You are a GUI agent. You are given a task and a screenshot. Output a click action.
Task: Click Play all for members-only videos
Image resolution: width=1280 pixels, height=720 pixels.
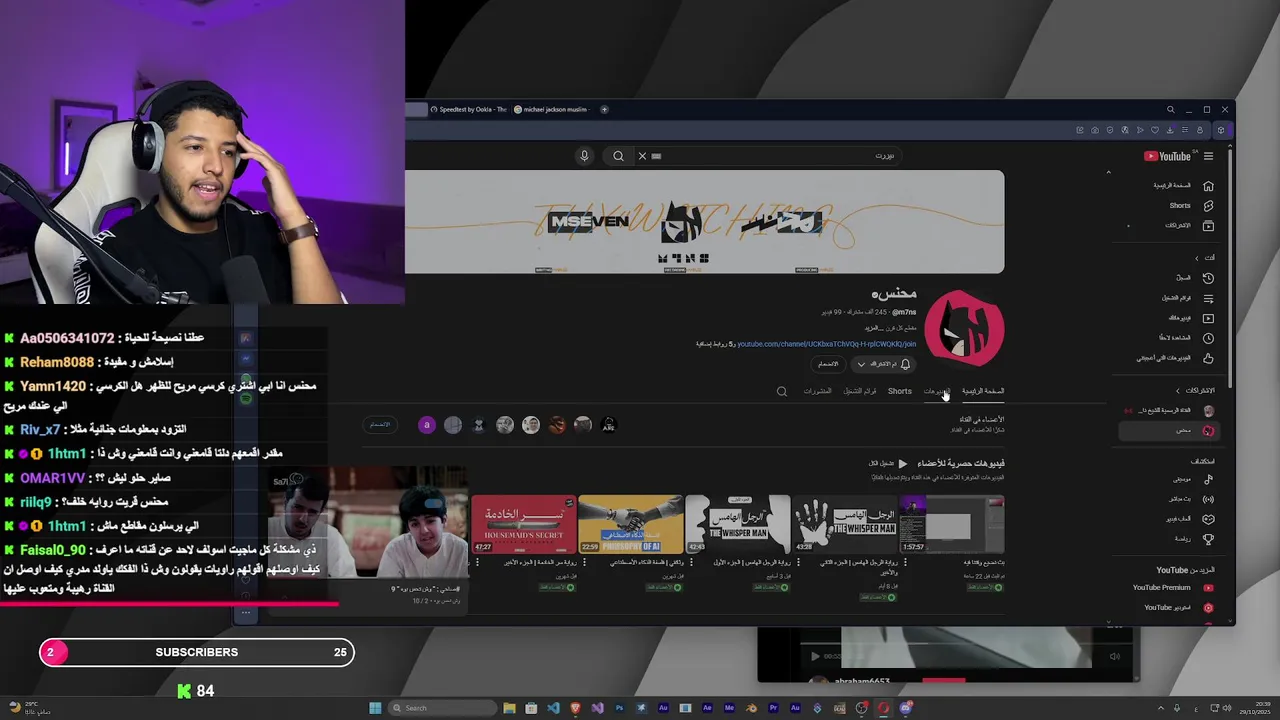pyautogui.click(x=888, y=463)
